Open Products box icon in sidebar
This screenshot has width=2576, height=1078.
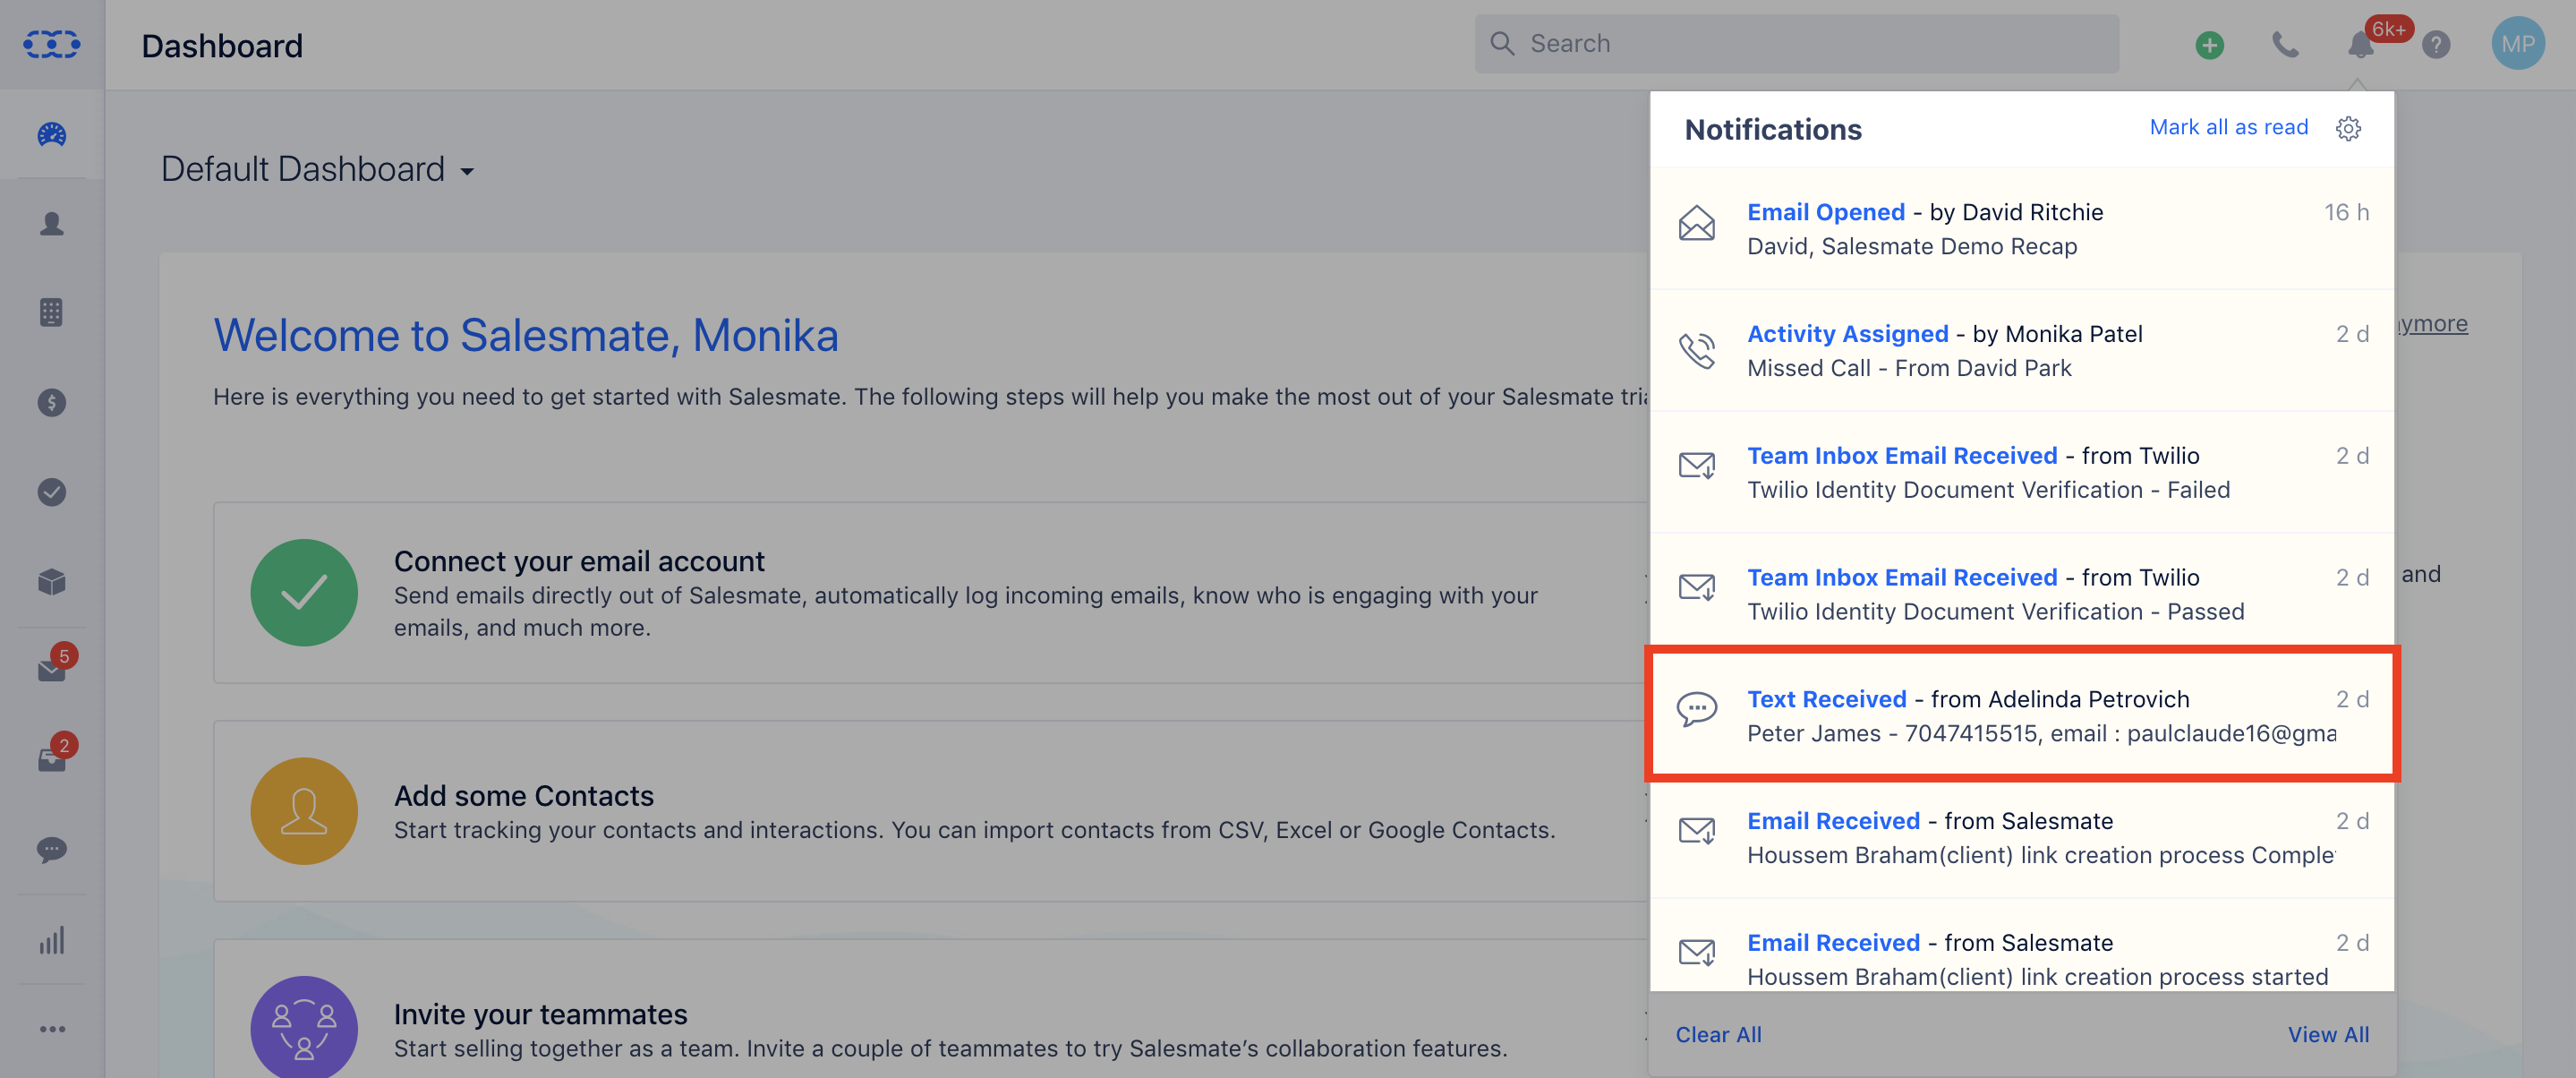[x=52, y=581]
